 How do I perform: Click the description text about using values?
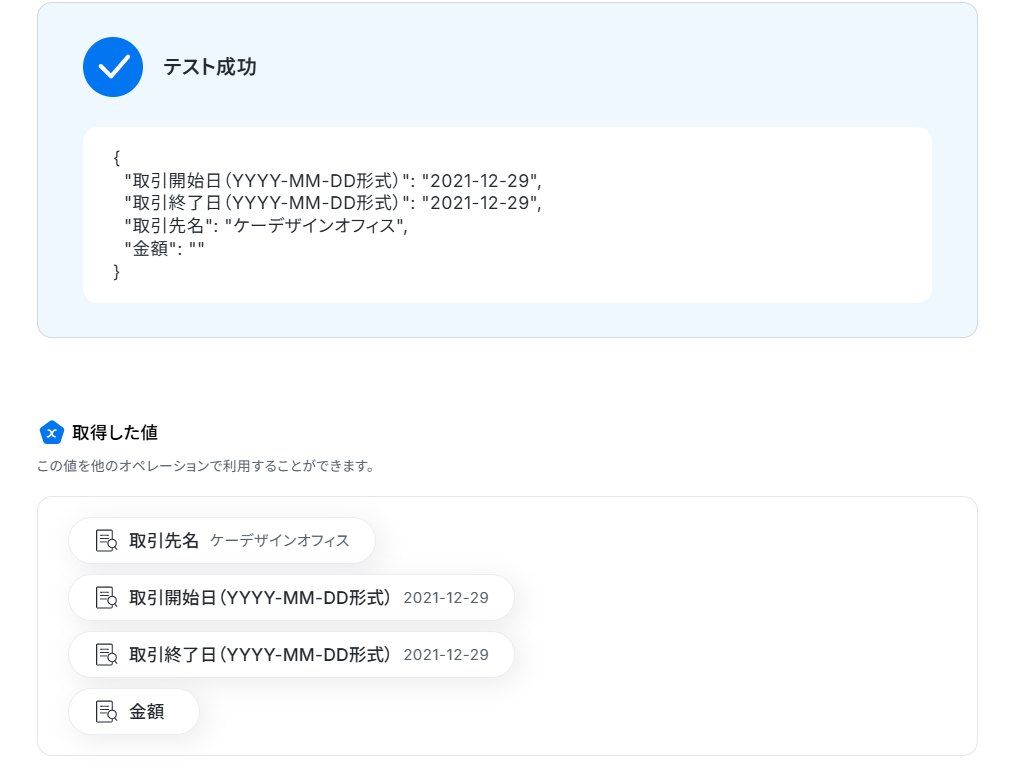206,466
